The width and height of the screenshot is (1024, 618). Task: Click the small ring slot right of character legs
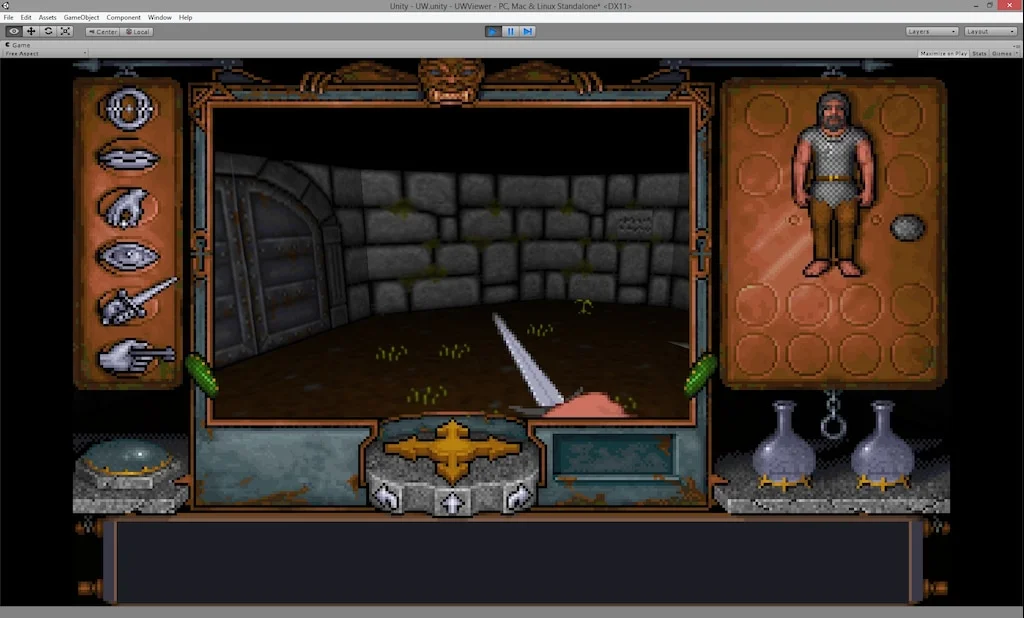point(876,220)
